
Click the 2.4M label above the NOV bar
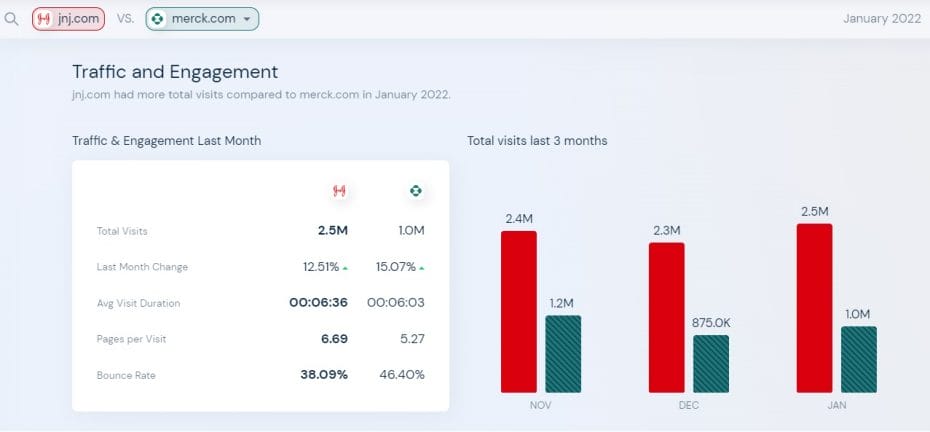tap(519, 218)
